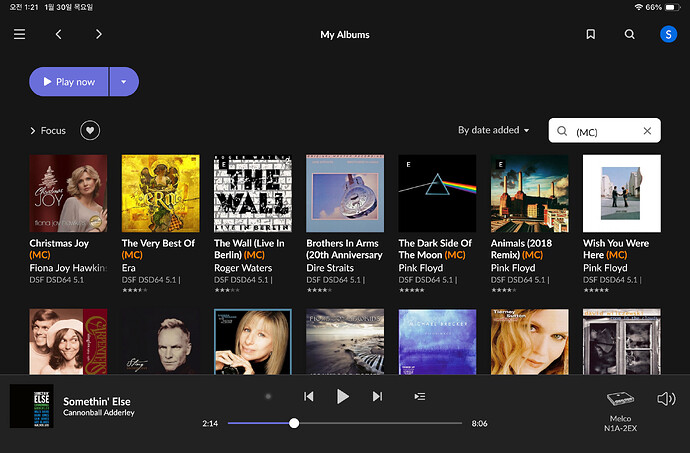Click the (MC) filter text field

pos(604,131)
